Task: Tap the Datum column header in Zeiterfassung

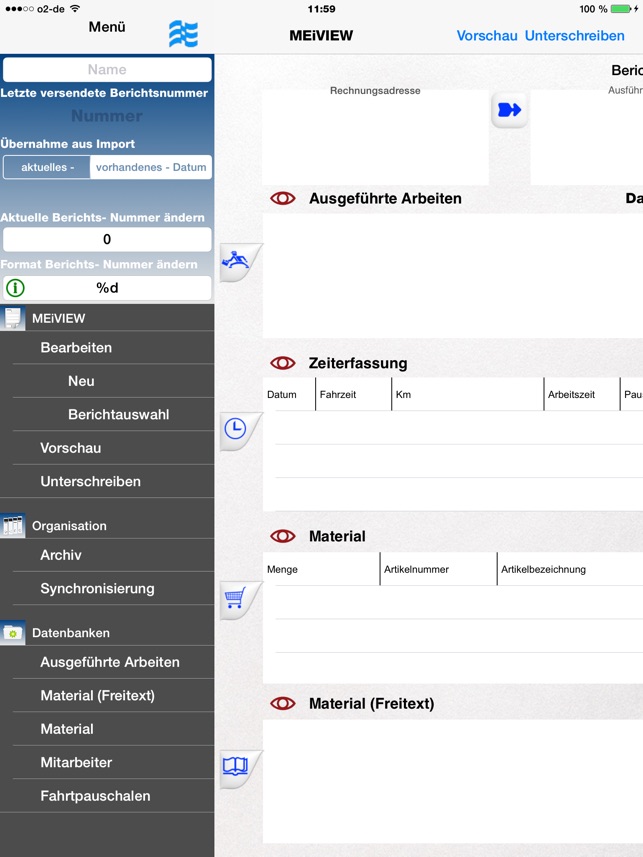Action: click(x=289, y=394)
